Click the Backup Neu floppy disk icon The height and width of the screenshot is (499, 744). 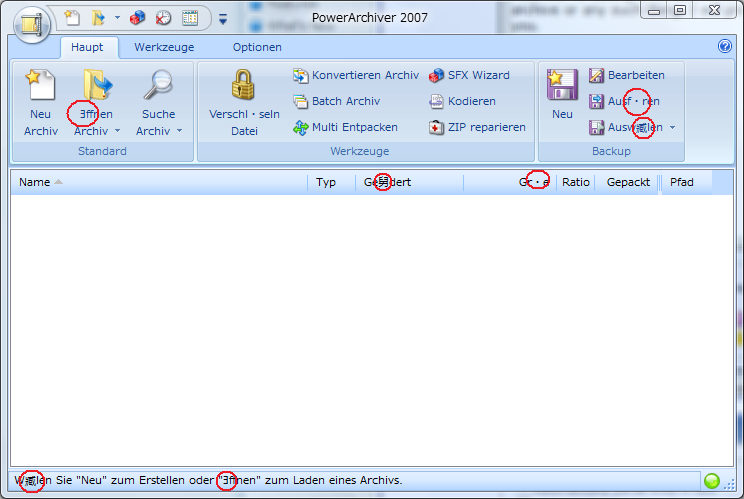coord(562,85)
